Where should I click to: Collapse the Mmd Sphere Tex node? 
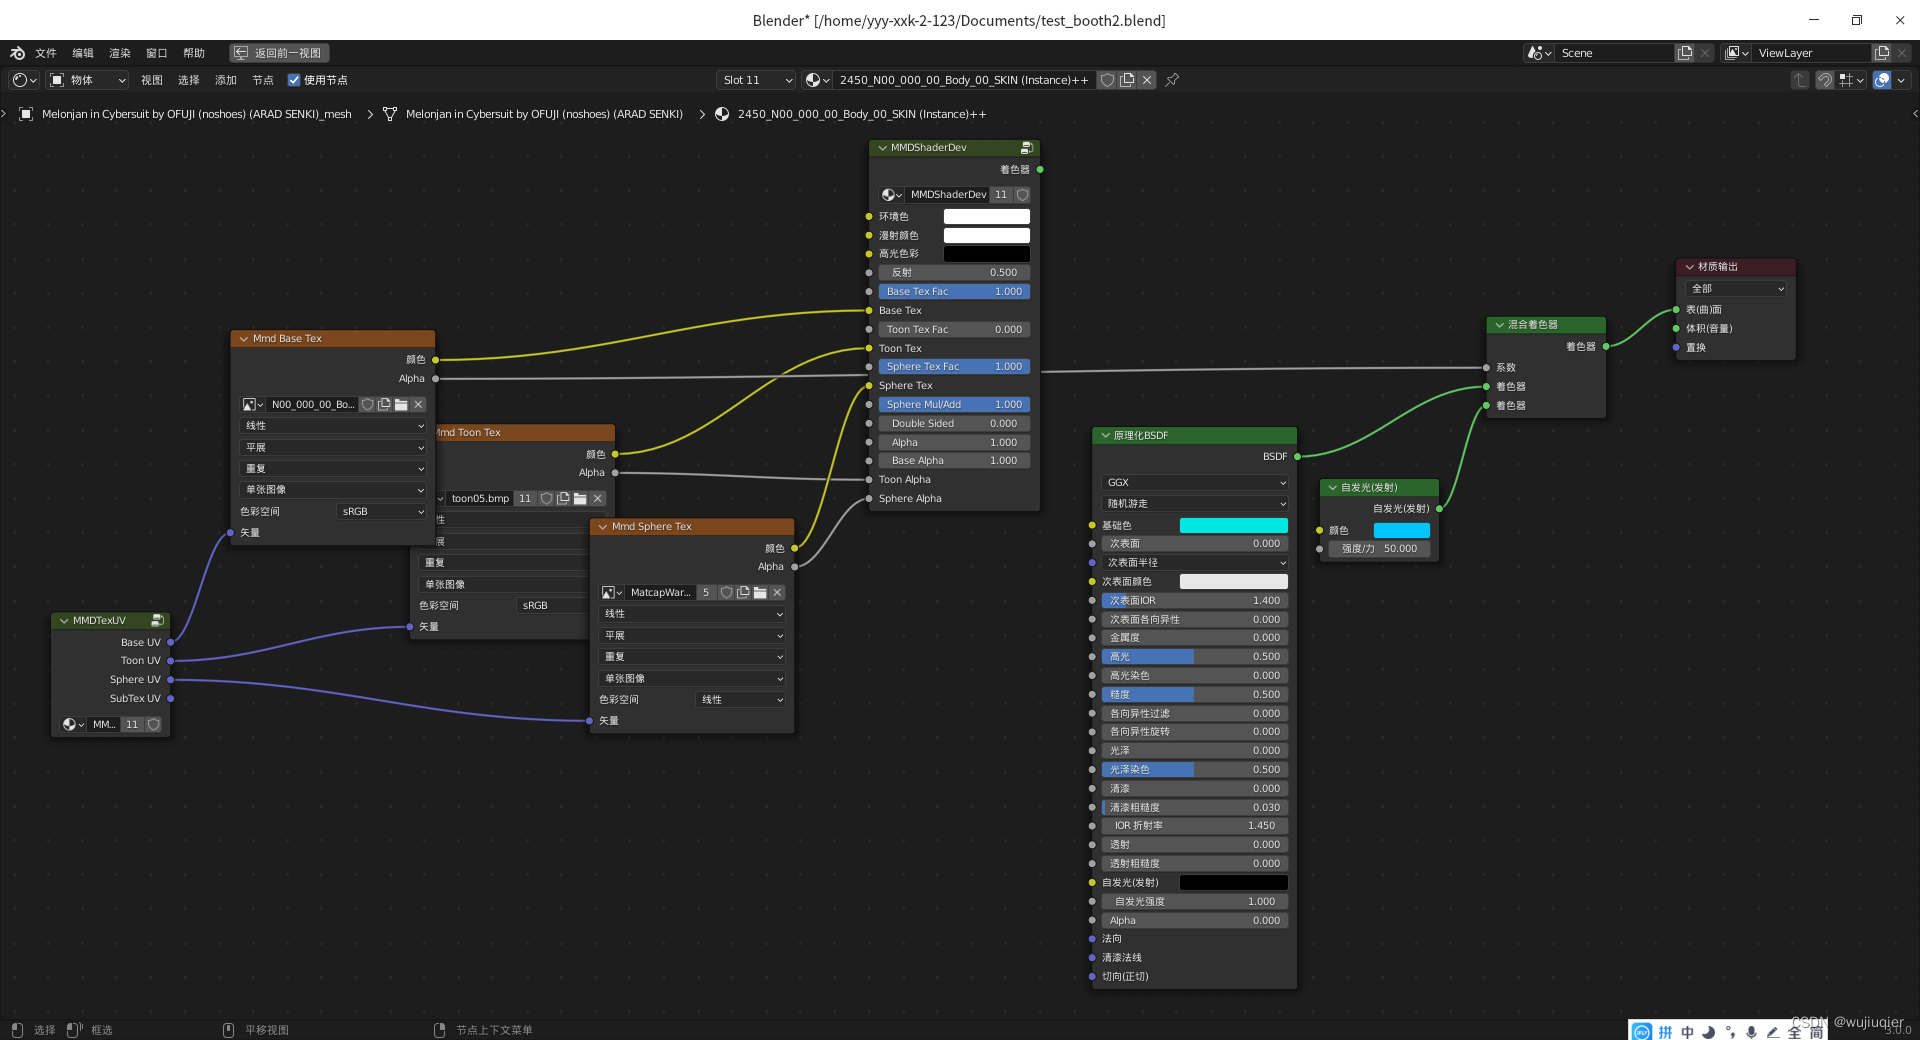[602, 527]
